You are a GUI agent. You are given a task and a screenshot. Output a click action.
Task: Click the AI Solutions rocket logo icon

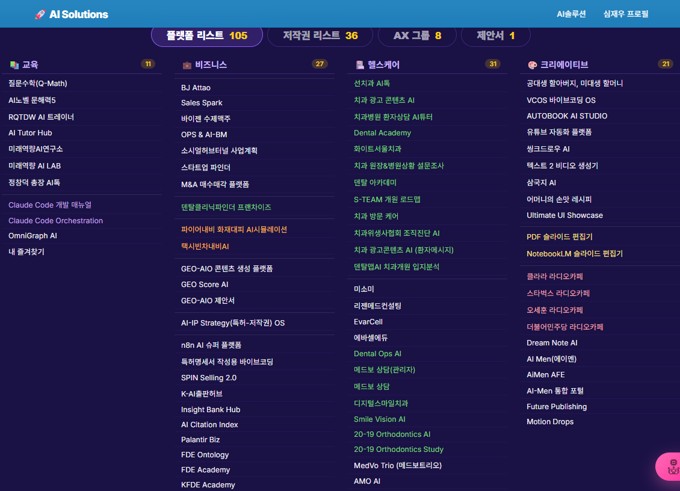click(x=40, y=14)
